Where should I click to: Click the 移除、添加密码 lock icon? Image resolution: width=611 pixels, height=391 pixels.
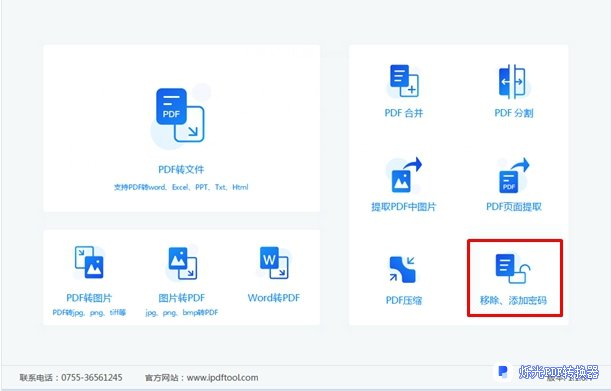(x=513, y=268)
